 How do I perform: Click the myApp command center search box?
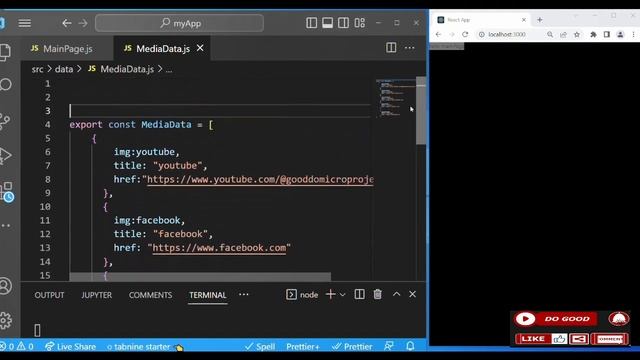(179, 23)
